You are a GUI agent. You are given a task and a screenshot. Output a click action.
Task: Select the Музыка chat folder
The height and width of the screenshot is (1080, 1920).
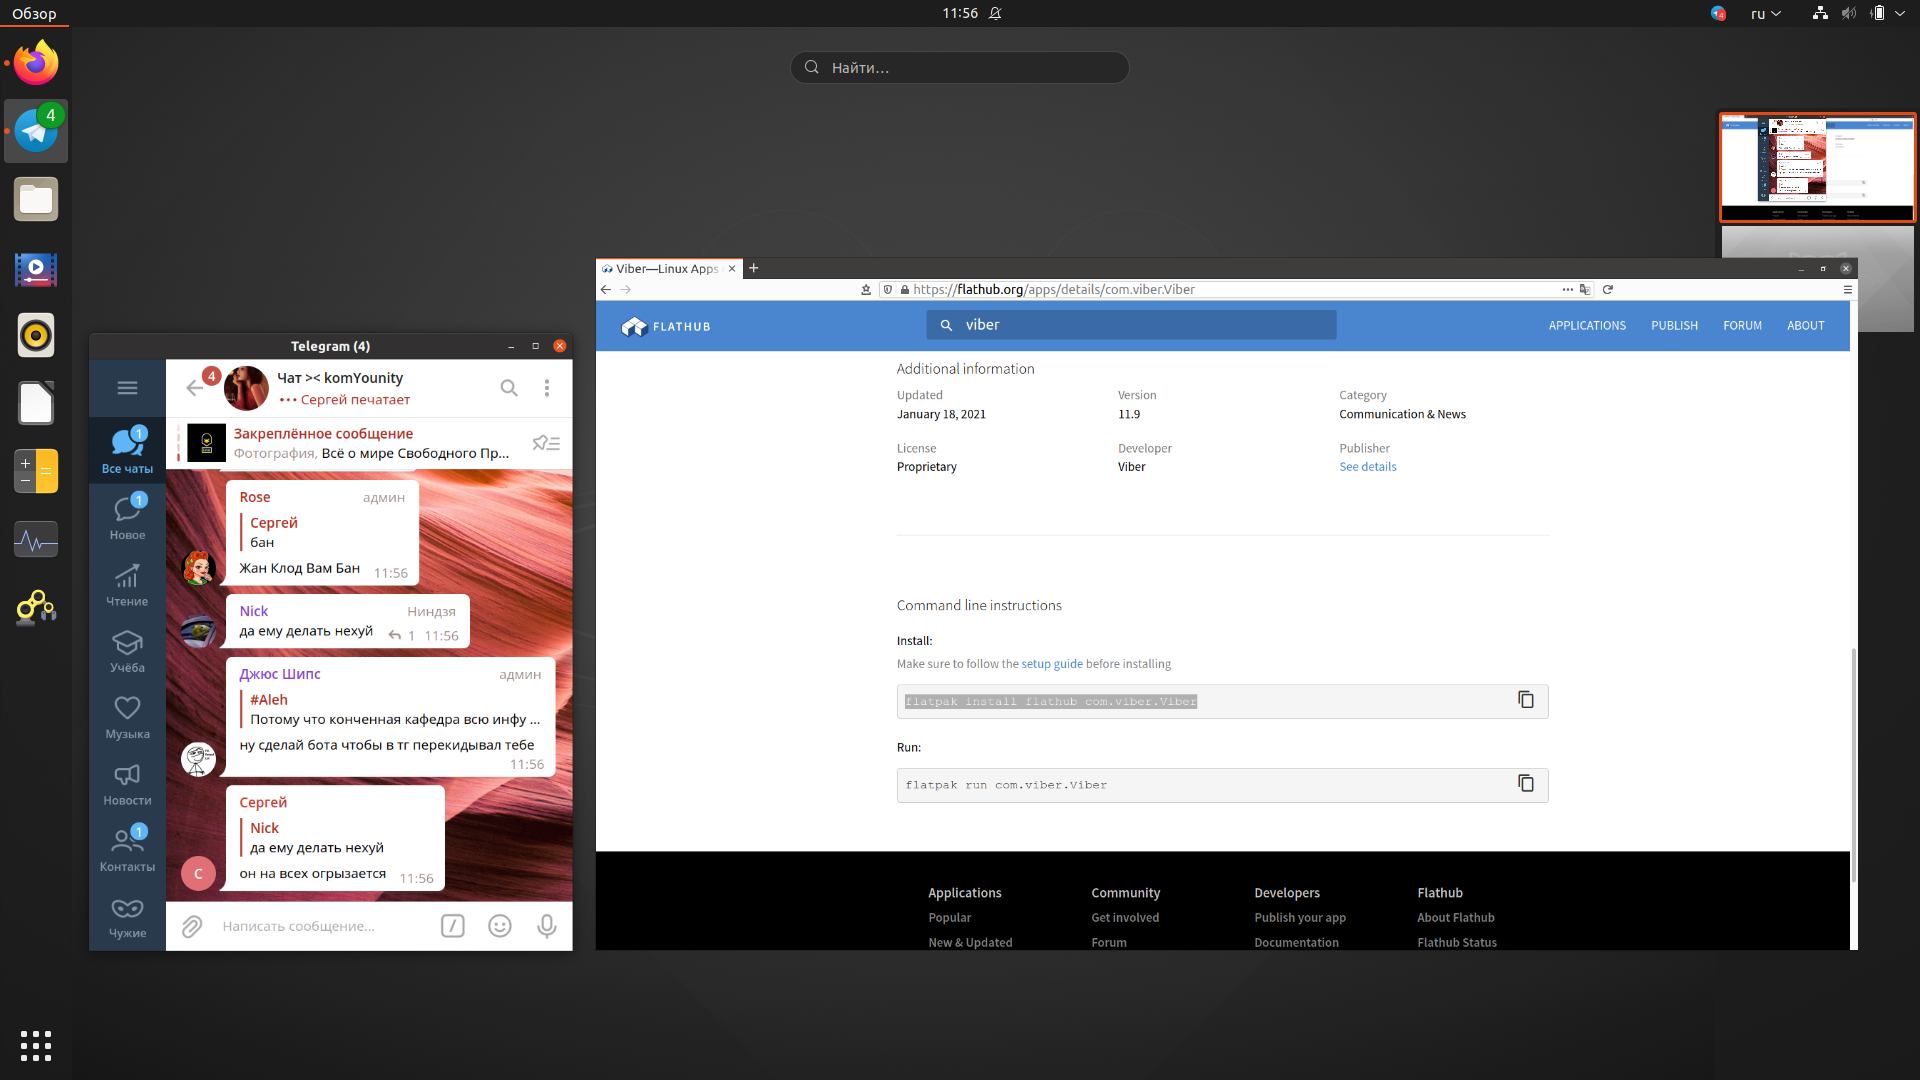click(127, 717)
